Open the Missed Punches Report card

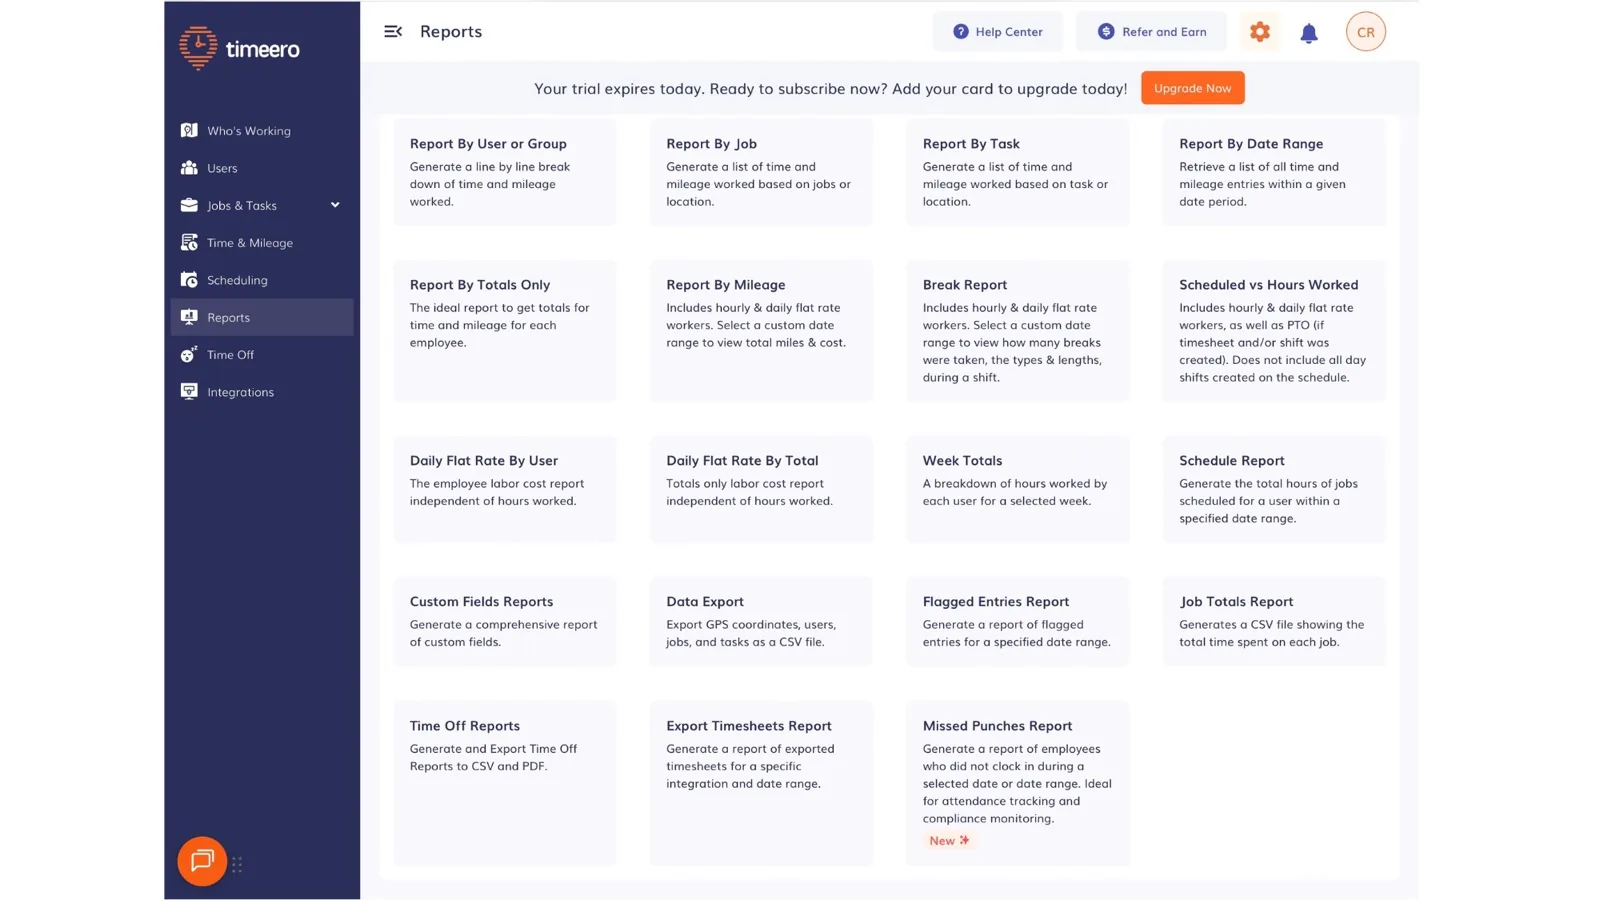pos(1018,783)
